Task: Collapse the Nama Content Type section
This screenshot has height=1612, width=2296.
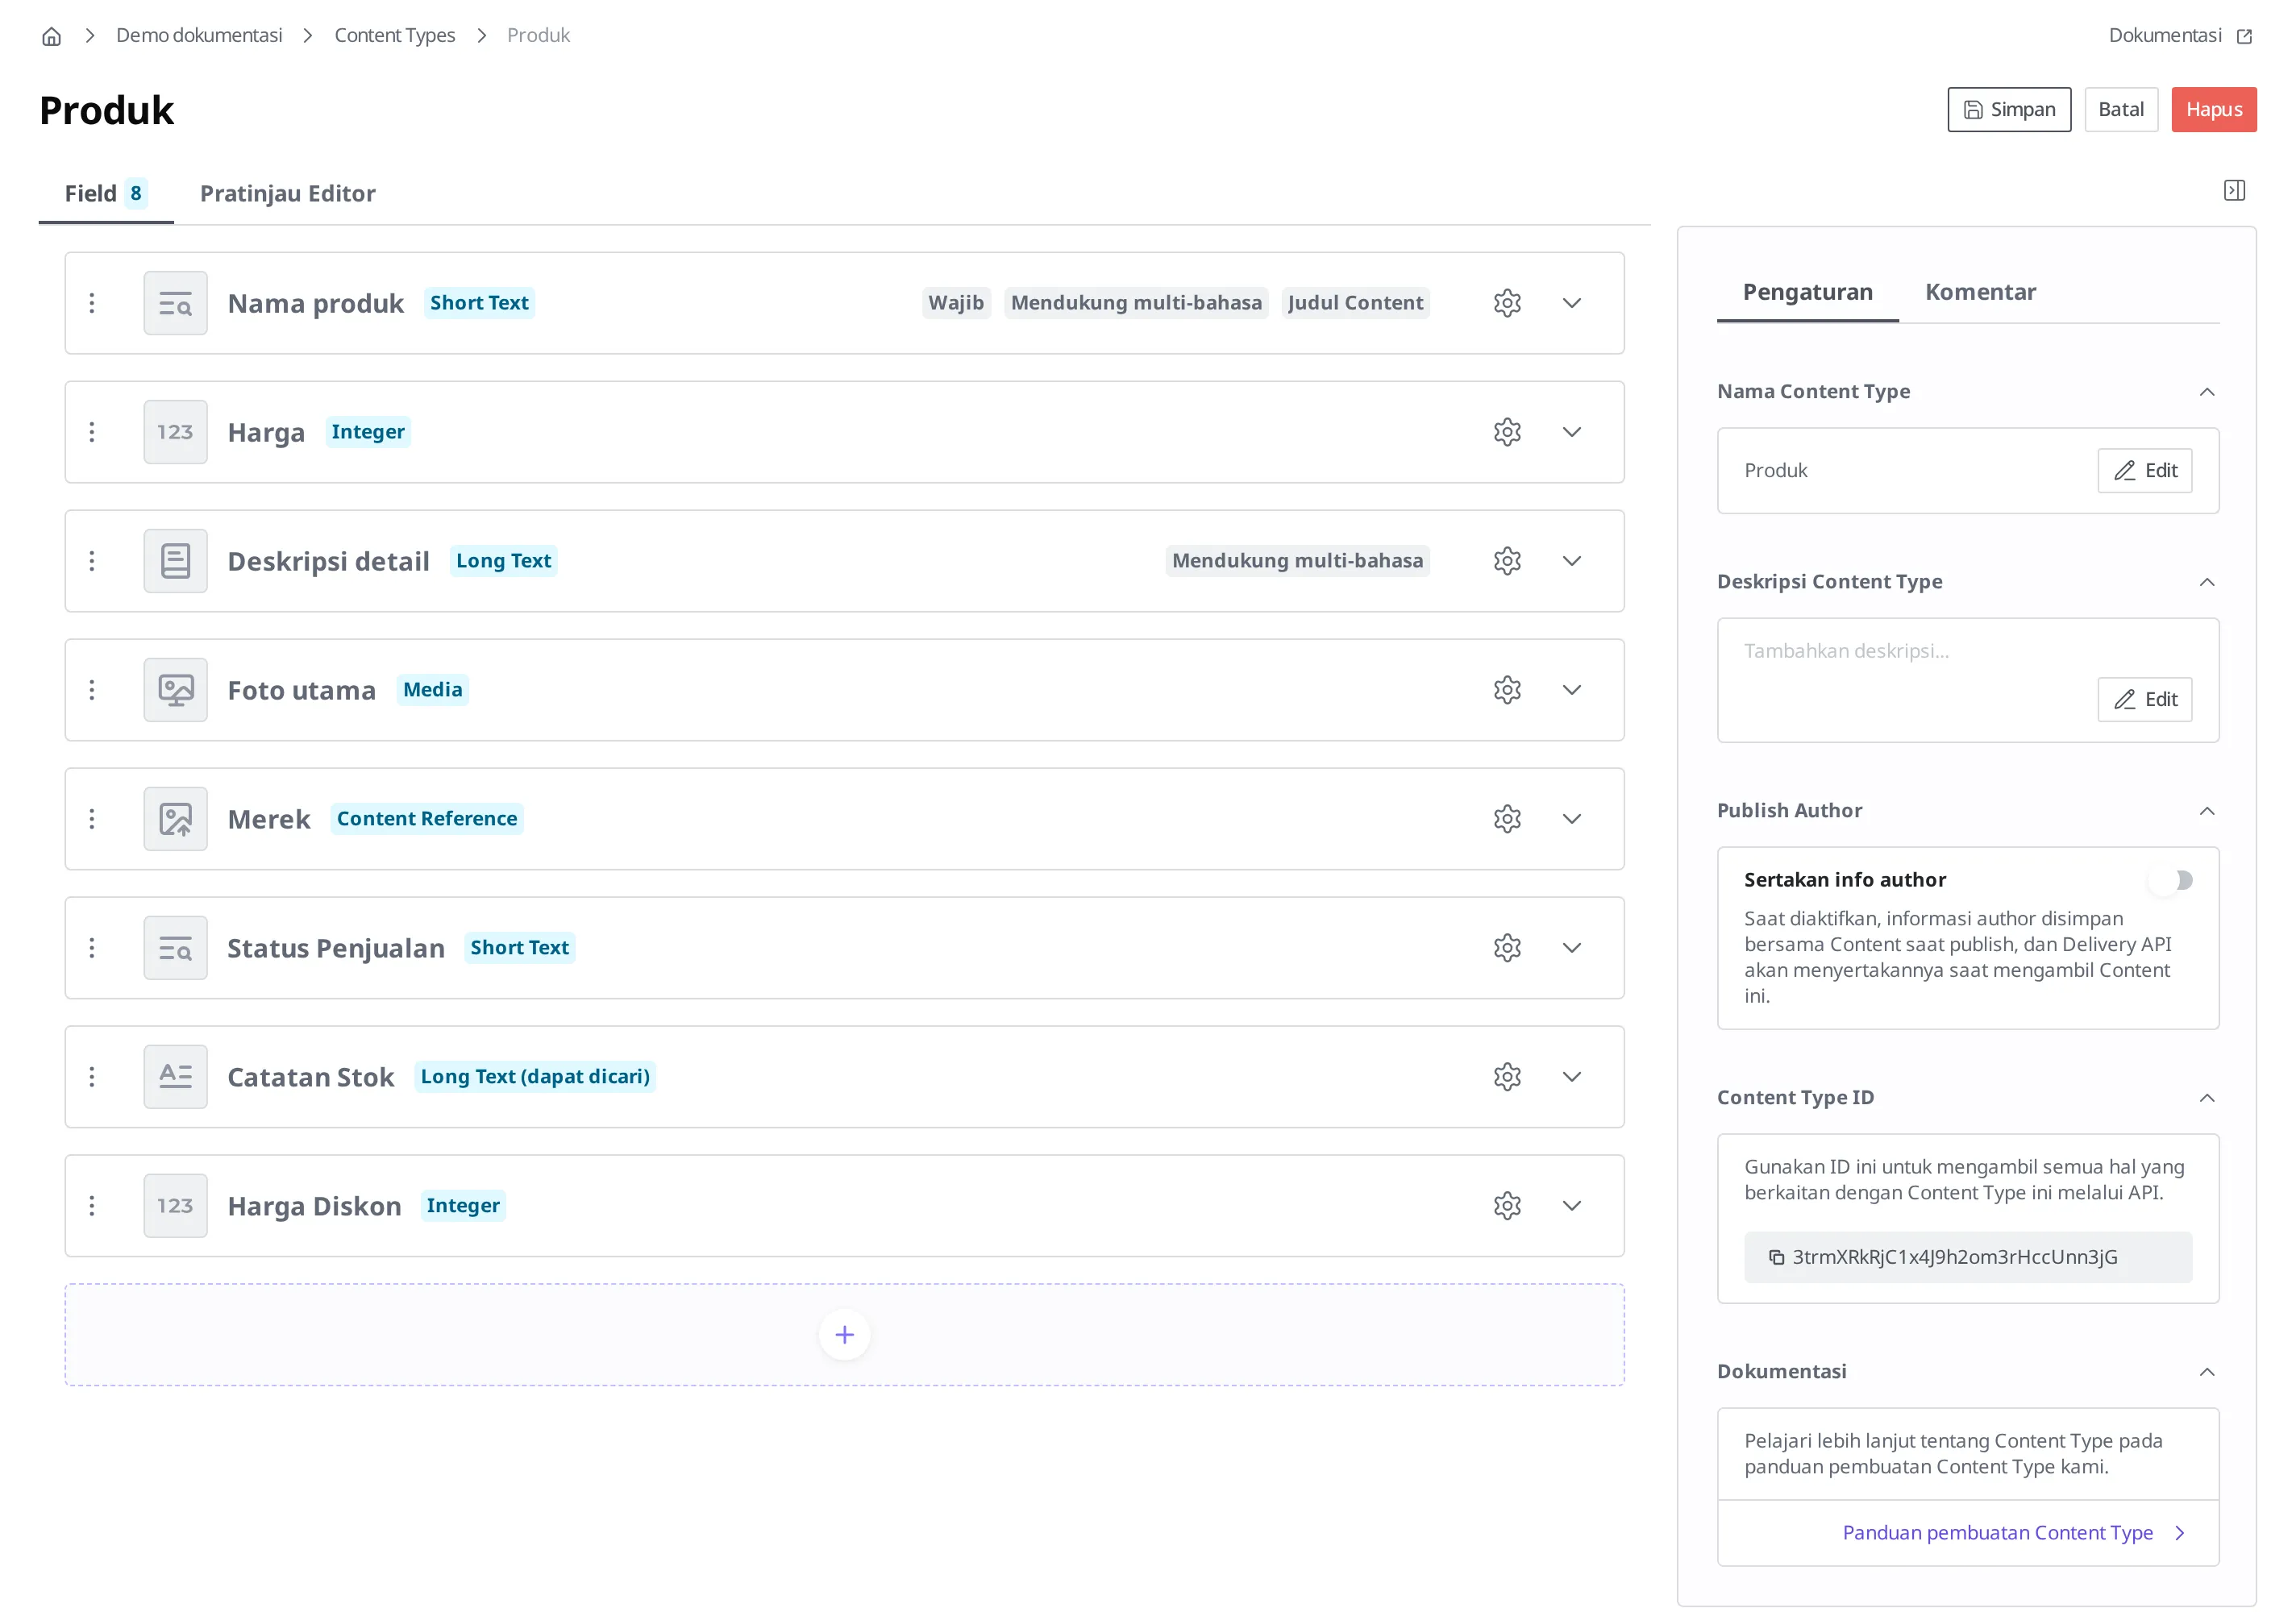Action: 2207,392
